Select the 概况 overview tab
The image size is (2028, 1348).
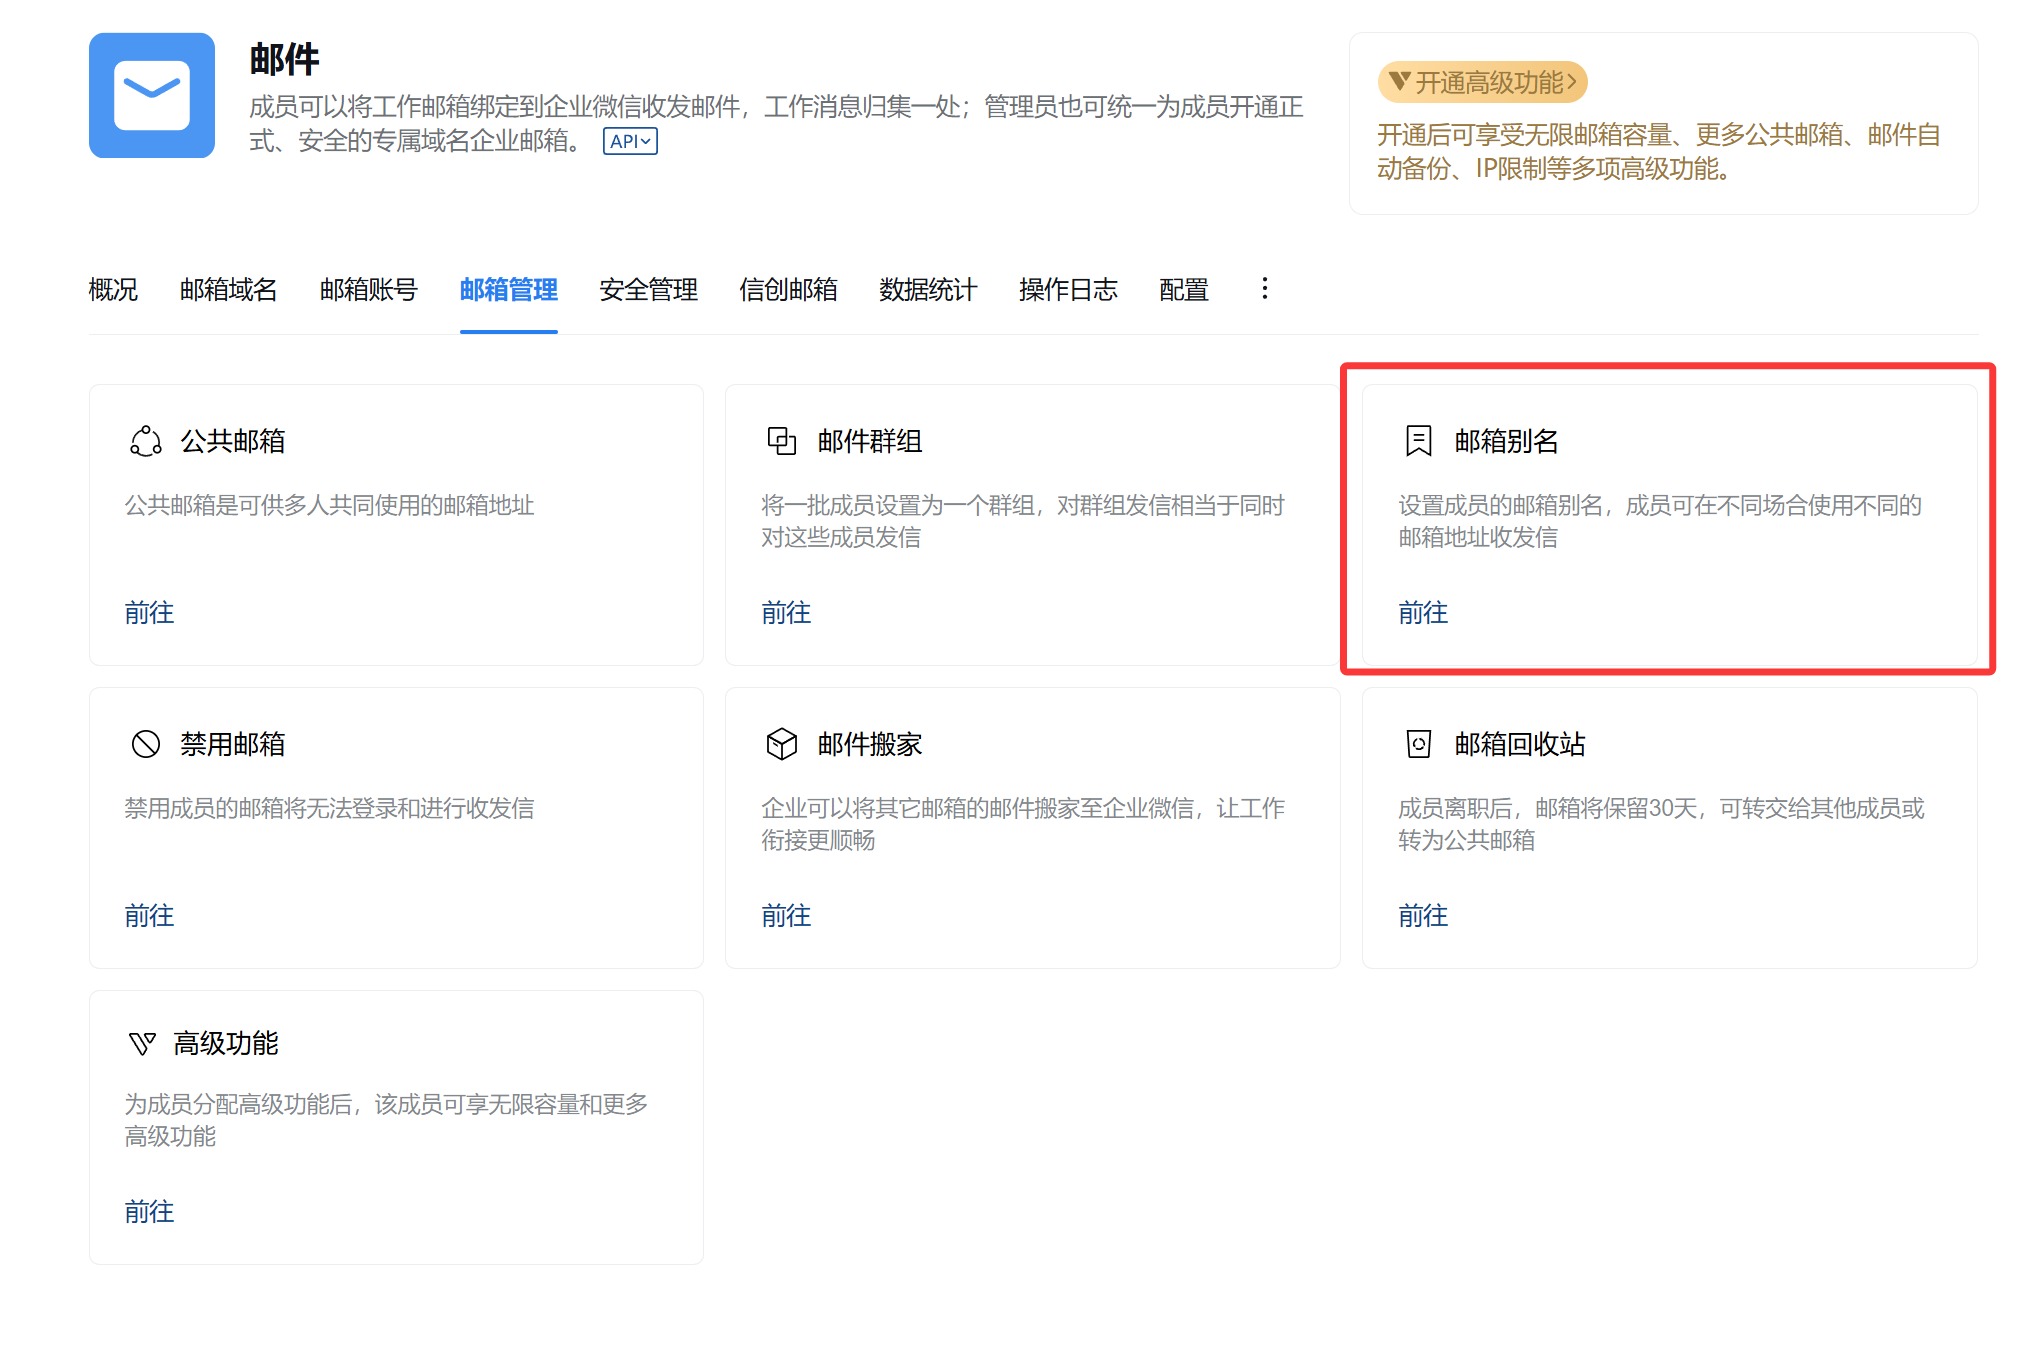pos(113,290)
